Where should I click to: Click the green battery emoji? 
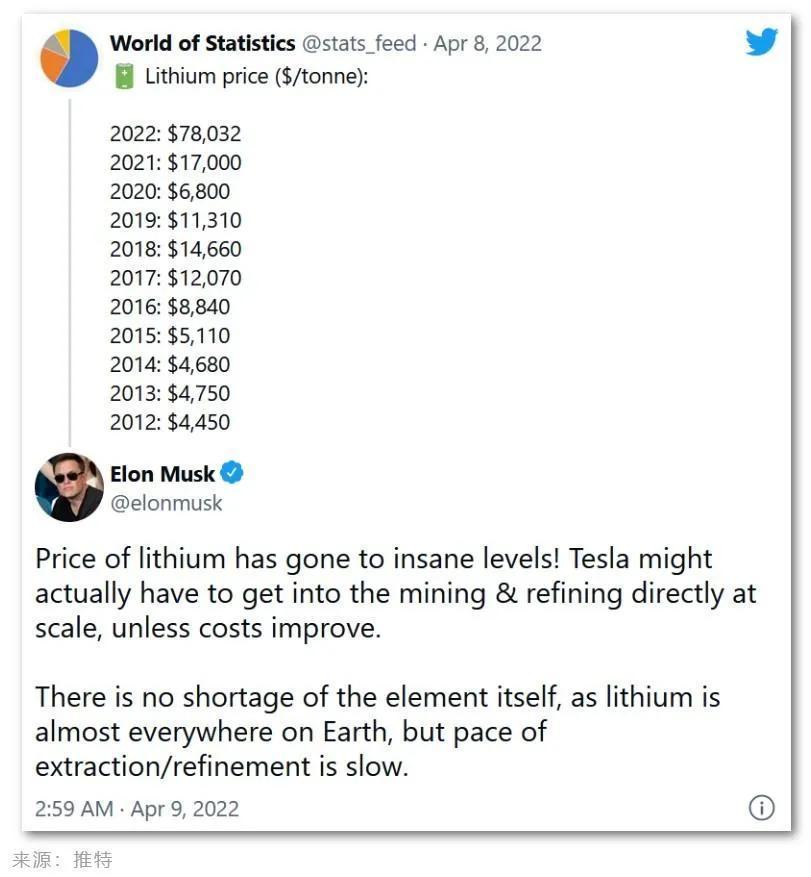tap(125, 77)
